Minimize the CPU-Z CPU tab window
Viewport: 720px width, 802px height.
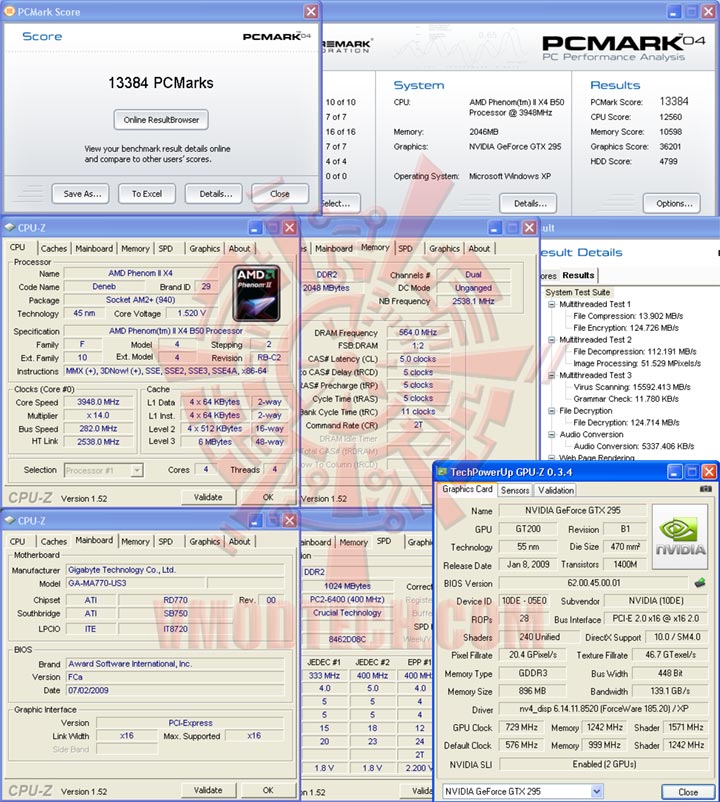[255, 228]
